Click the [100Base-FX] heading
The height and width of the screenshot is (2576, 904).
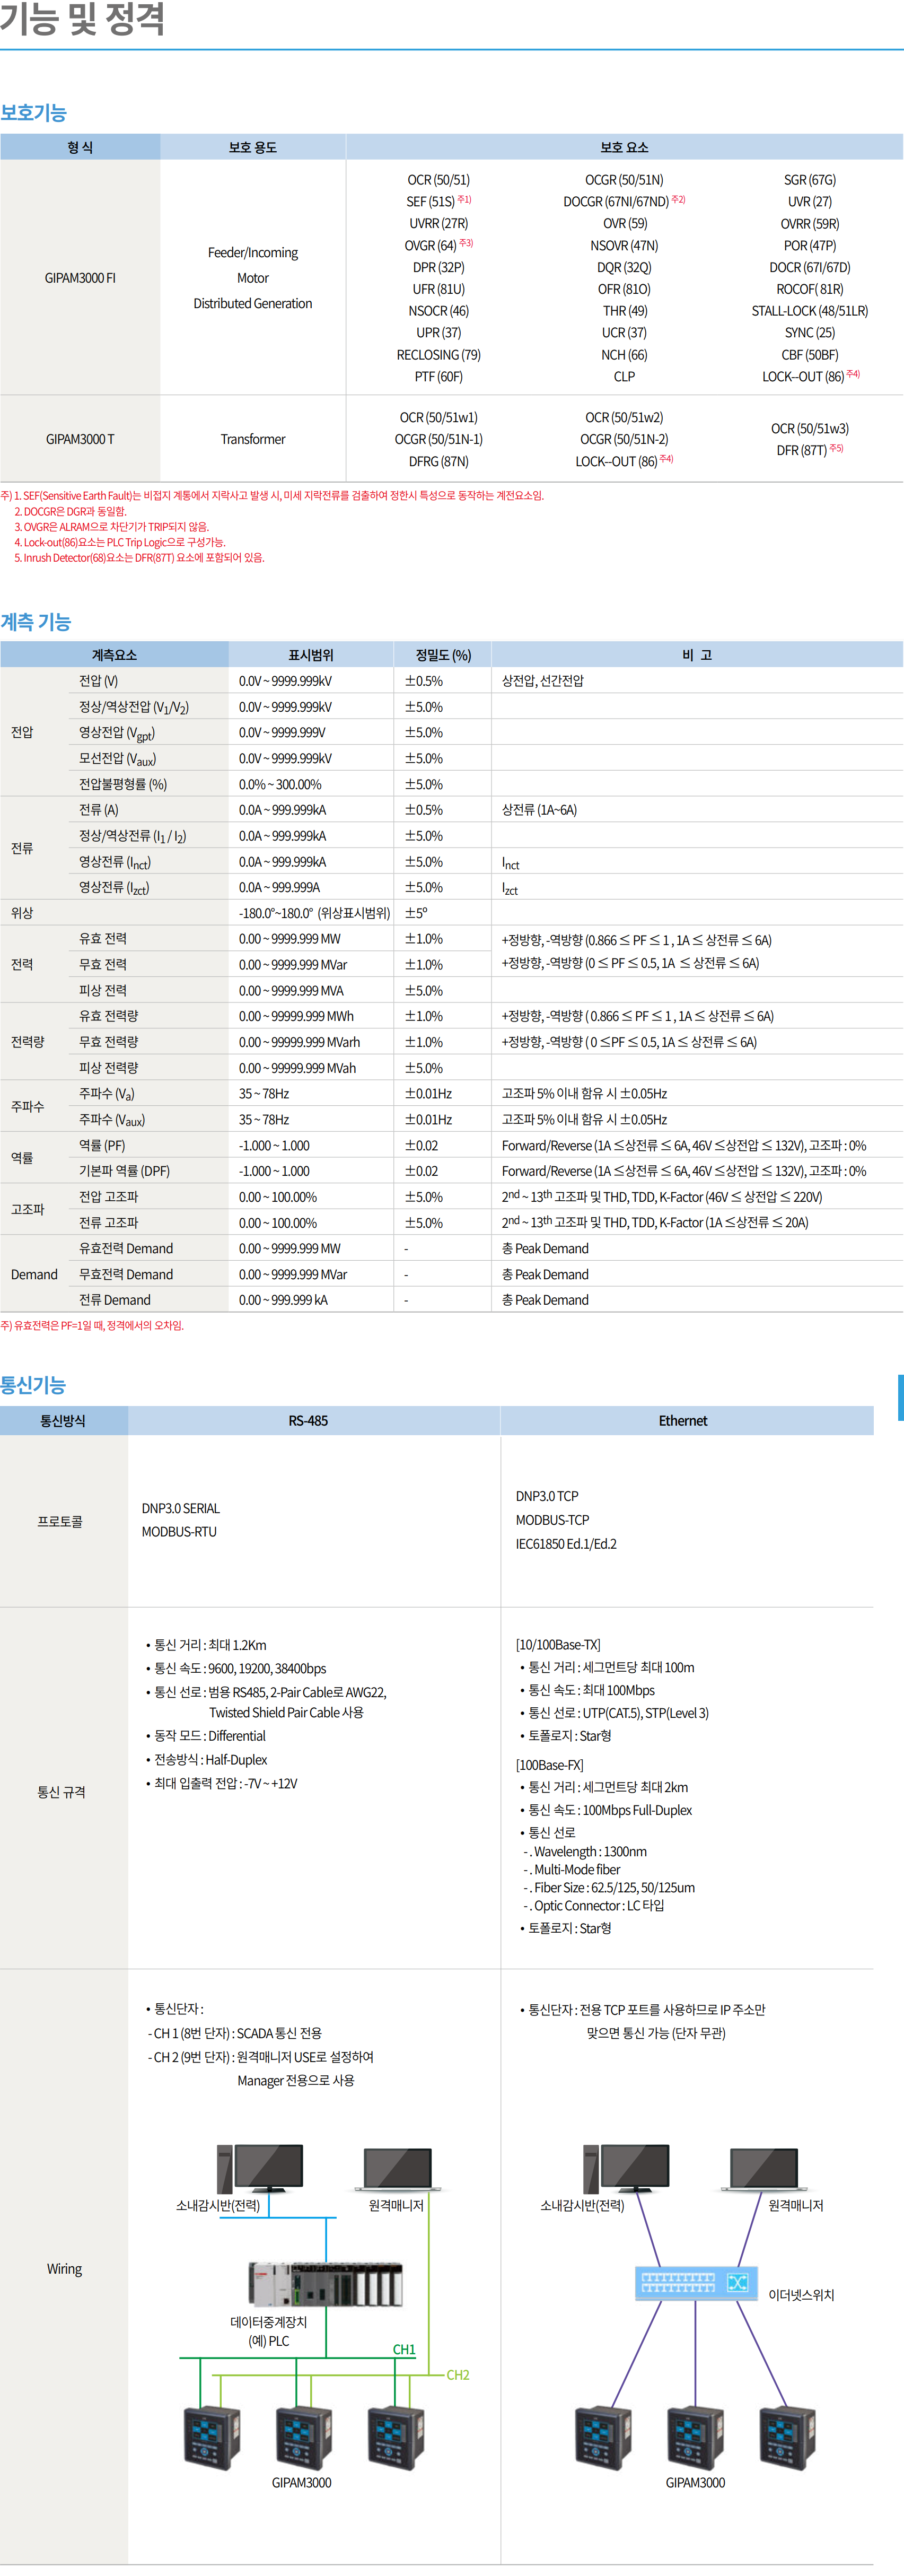pos(549,1765)
